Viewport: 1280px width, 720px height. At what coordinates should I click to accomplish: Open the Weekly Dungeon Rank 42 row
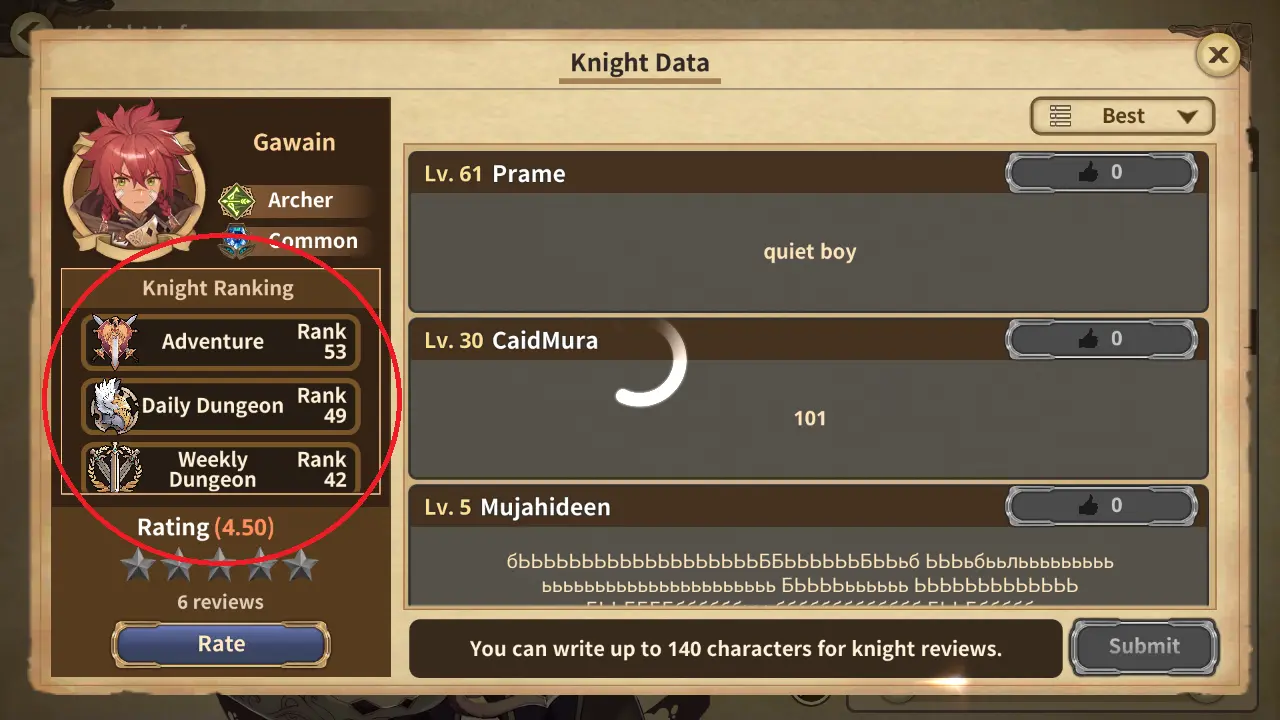click(220, 469)
